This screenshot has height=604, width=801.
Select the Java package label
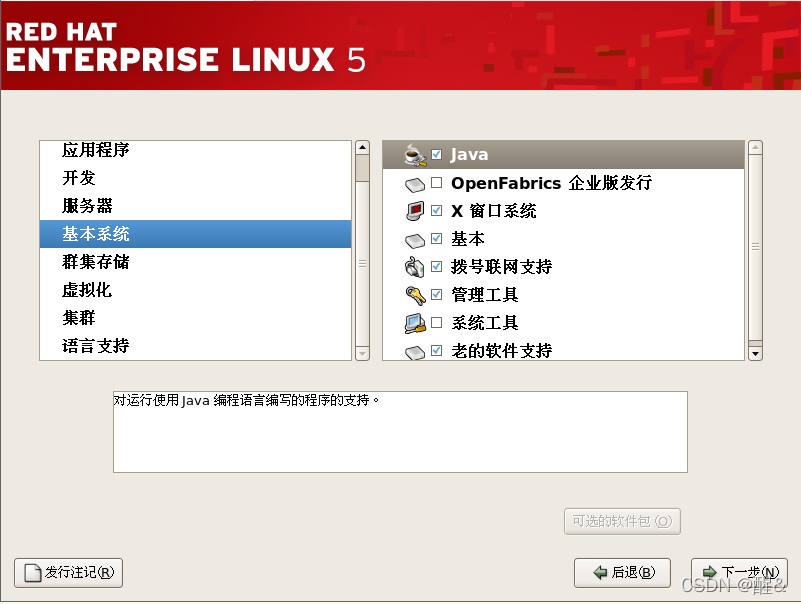[469, 155]
